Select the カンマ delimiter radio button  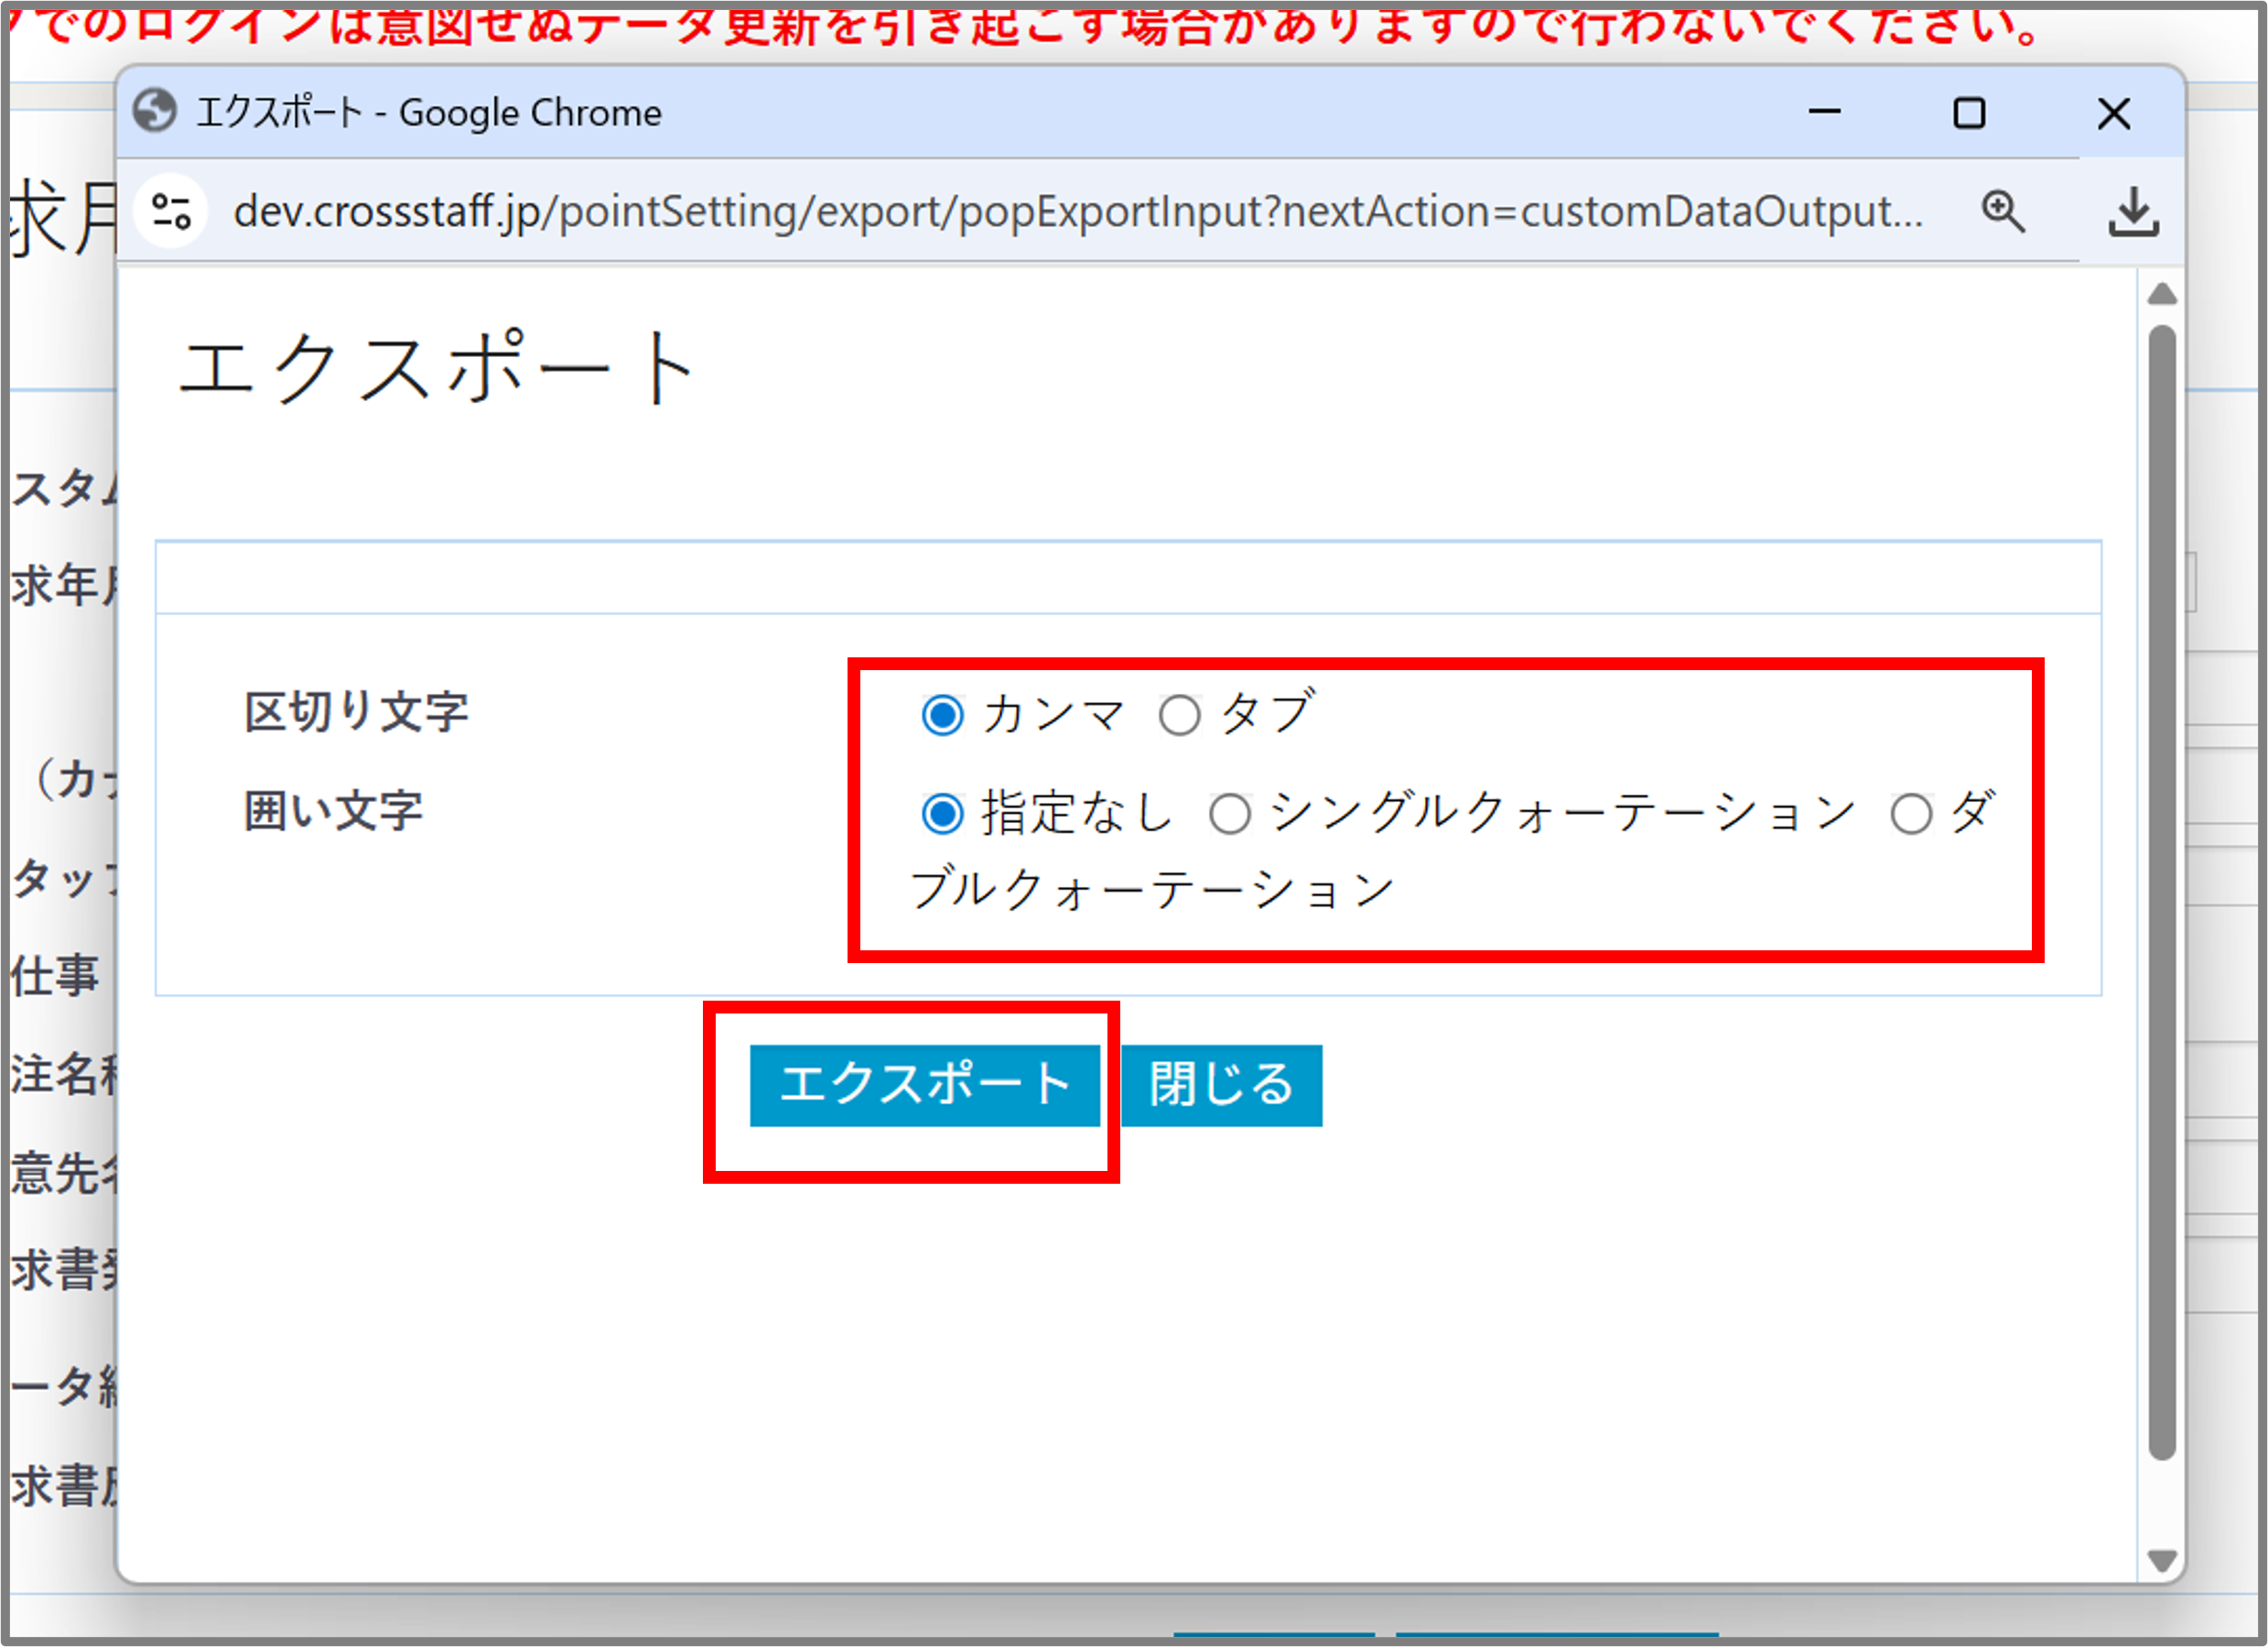pyautogui.click(x=942, y=715)
